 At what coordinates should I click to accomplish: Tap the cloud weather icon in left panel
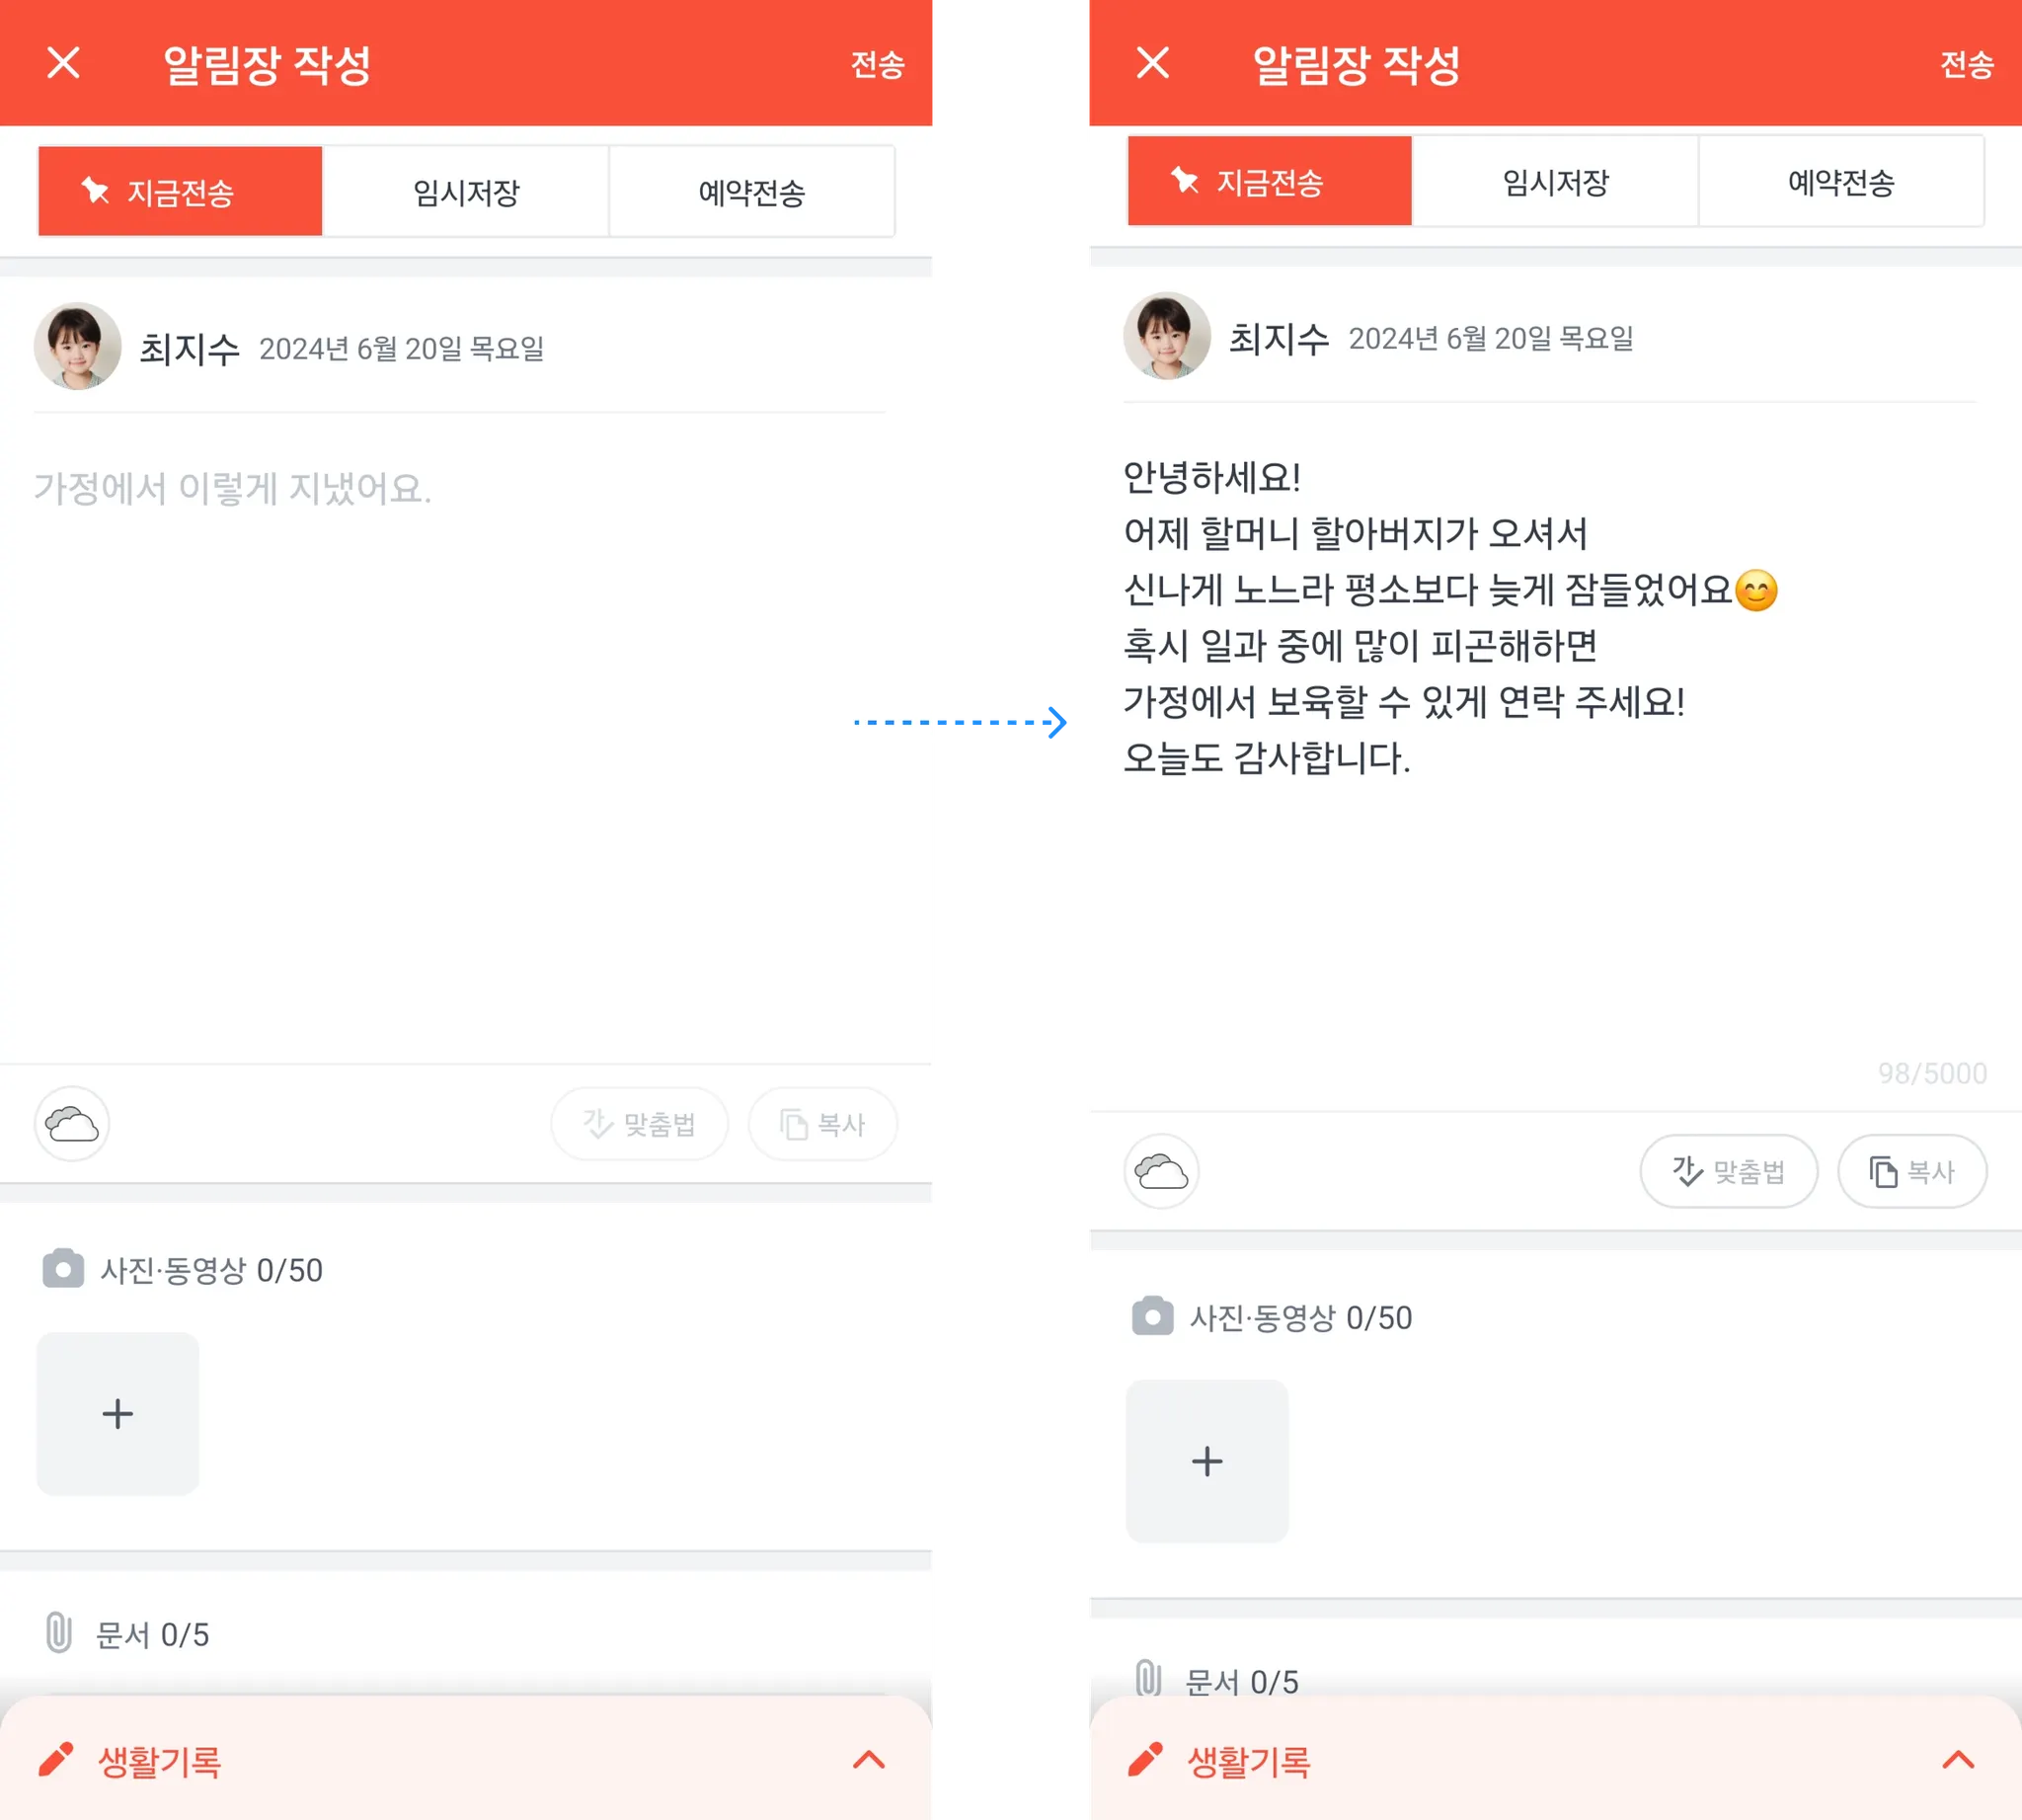[72, 1124]
